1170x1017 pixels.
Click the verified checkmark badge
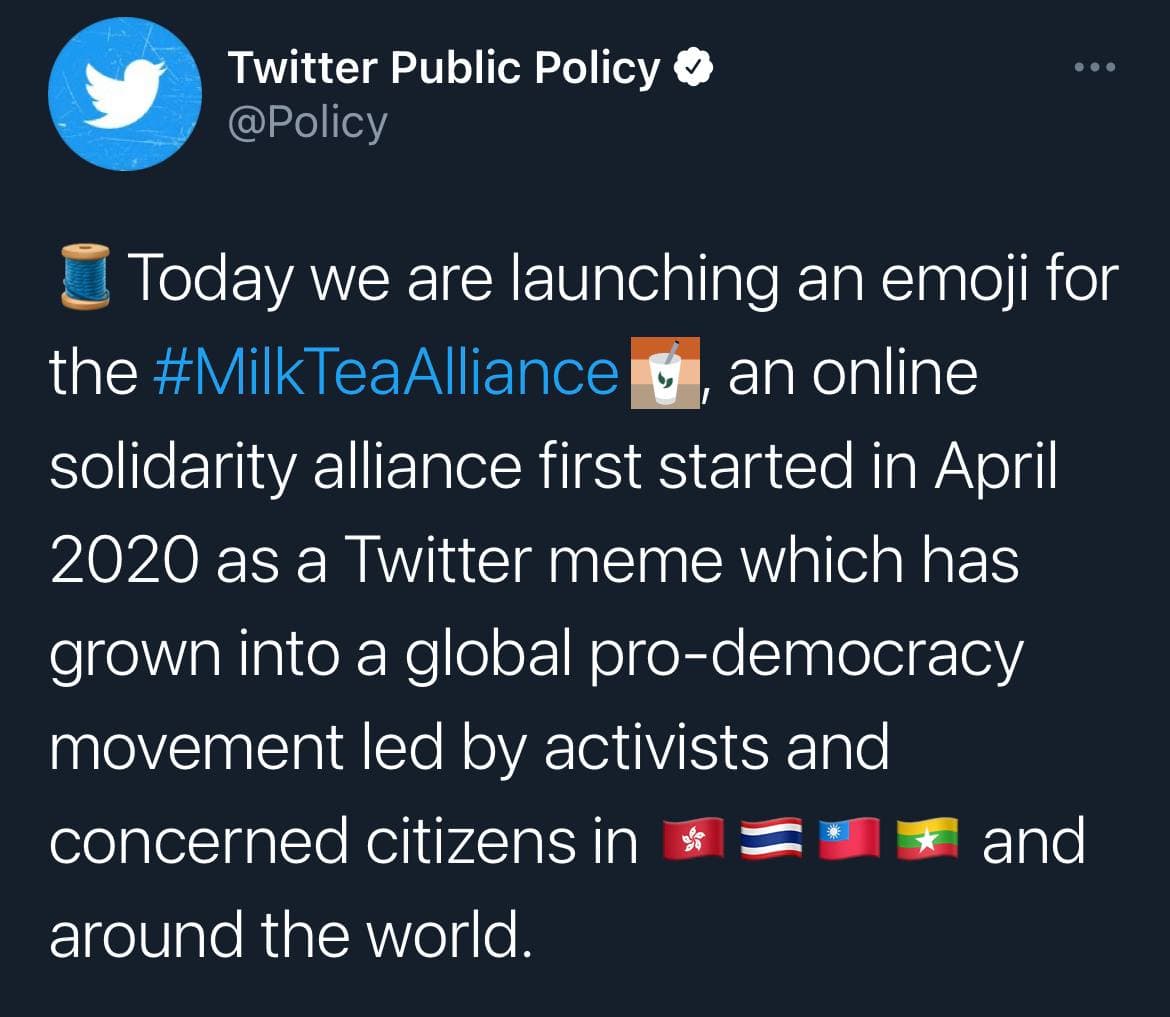693,66
